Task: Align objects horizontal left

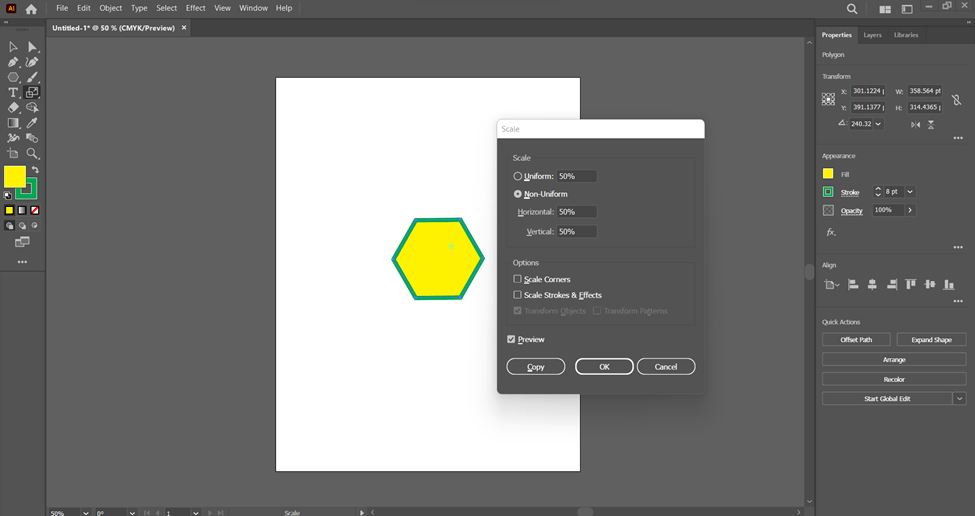Action: click(x=853, y=285)
